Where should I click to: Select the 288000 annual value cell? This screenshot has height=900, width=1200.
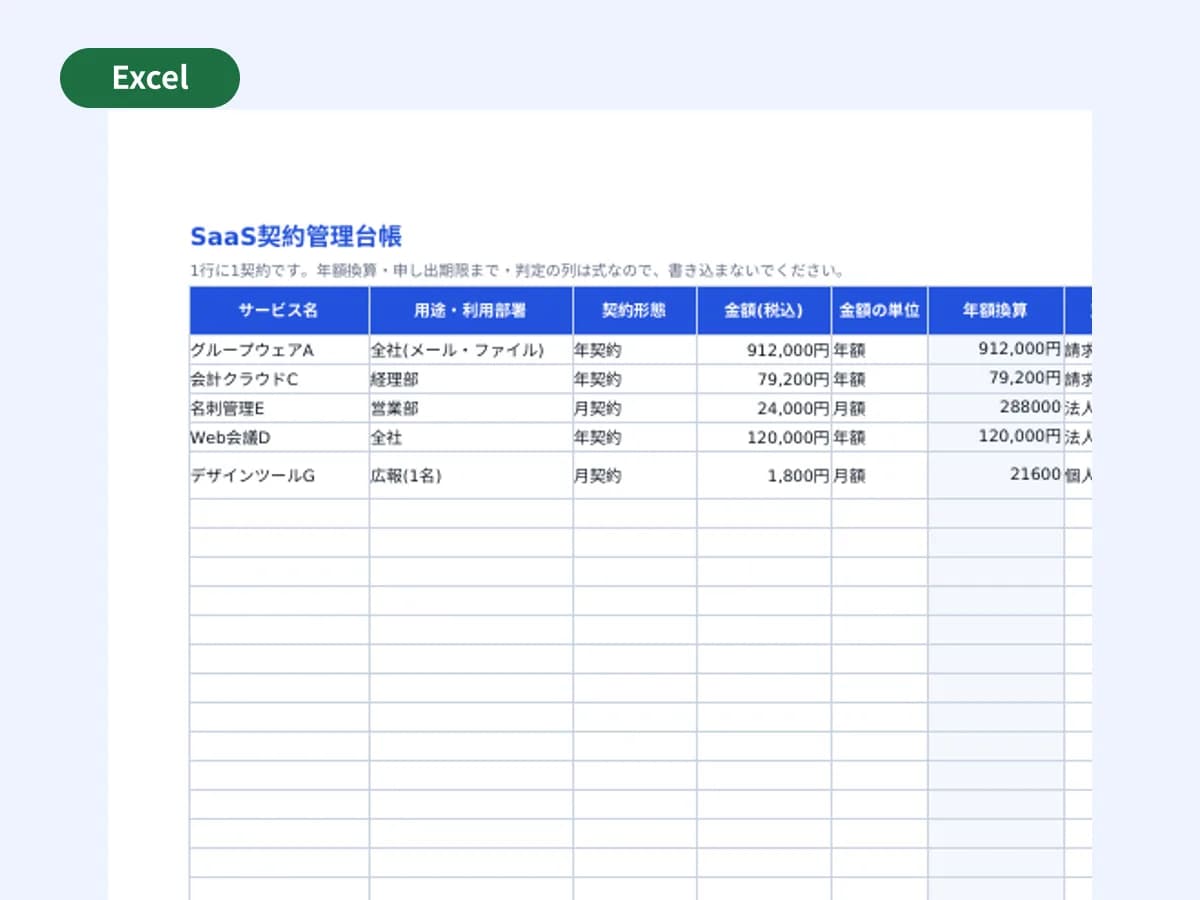[x=996, y=408]
